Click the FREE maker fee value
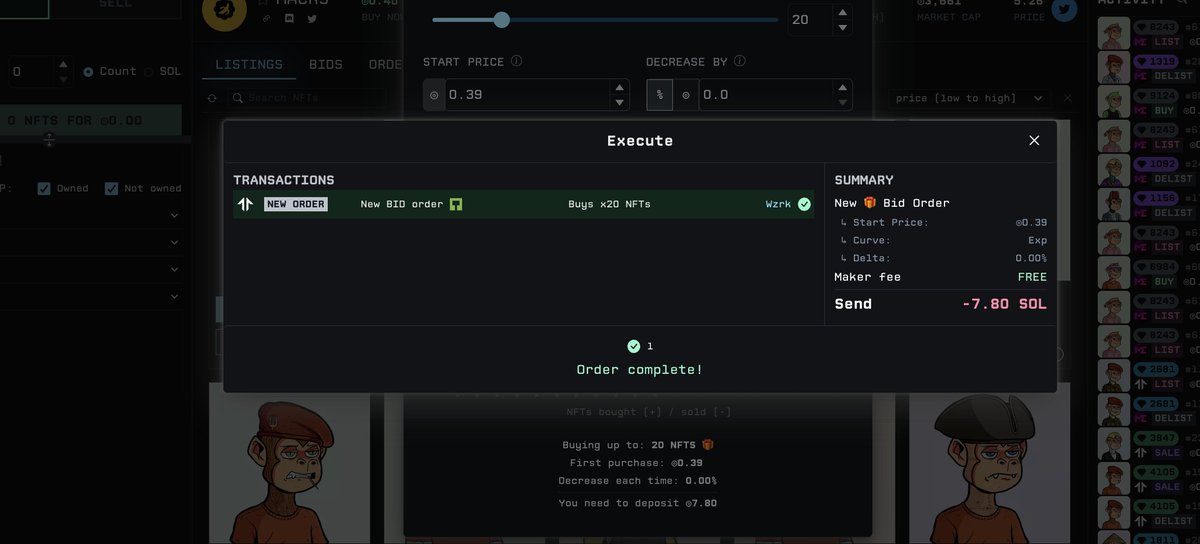This screenshot has height=544, width=1200. (1032, 277)
